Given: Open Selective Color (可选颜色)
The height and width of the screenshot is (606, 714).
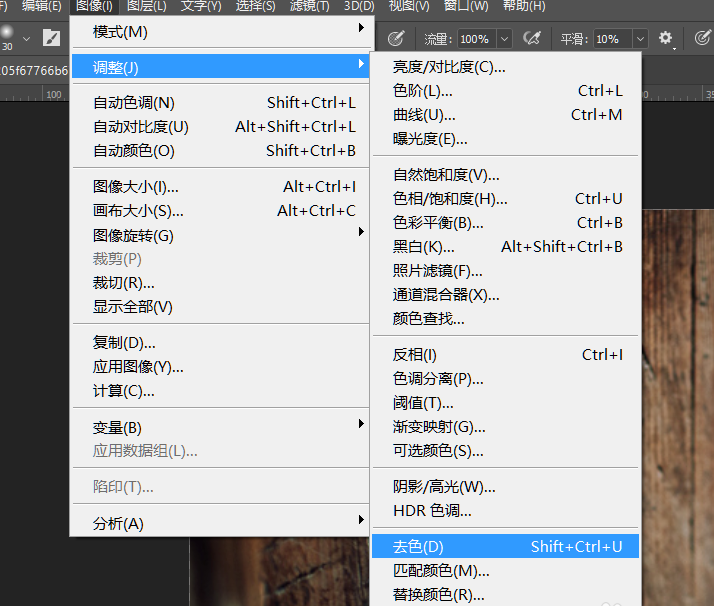Looking at the screenshot, I should (505, 451).
